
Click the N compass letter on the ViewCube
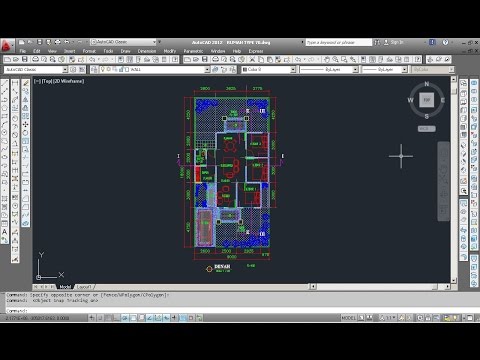pos(427,84)
